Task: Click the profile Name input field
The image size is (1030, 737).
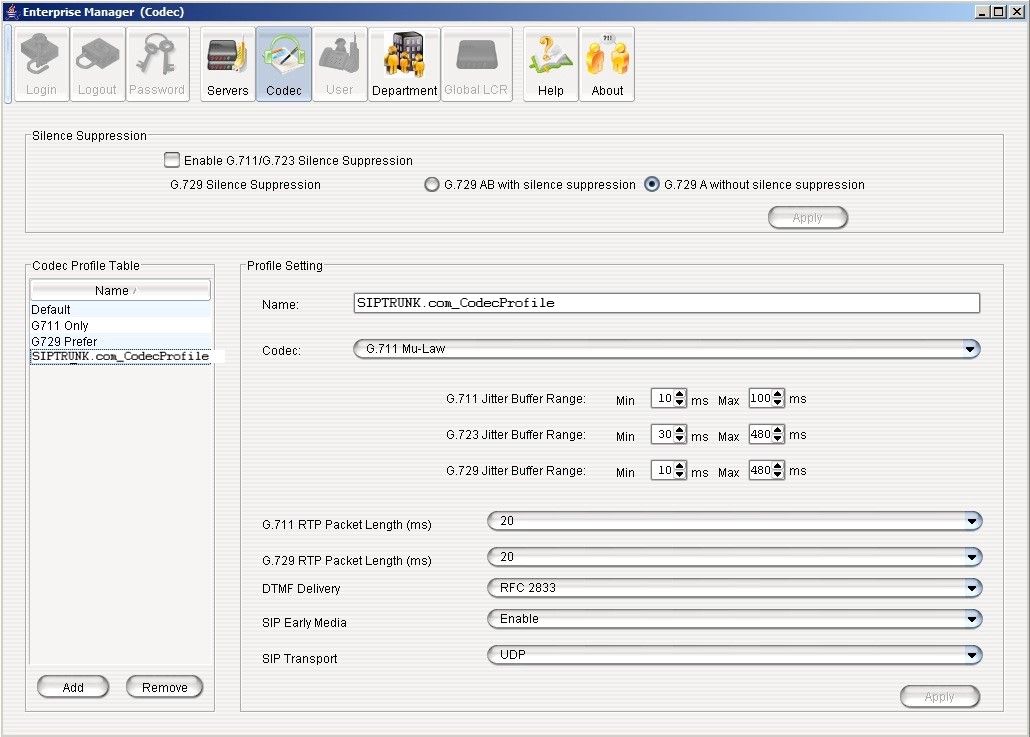Action: (666, 303)
